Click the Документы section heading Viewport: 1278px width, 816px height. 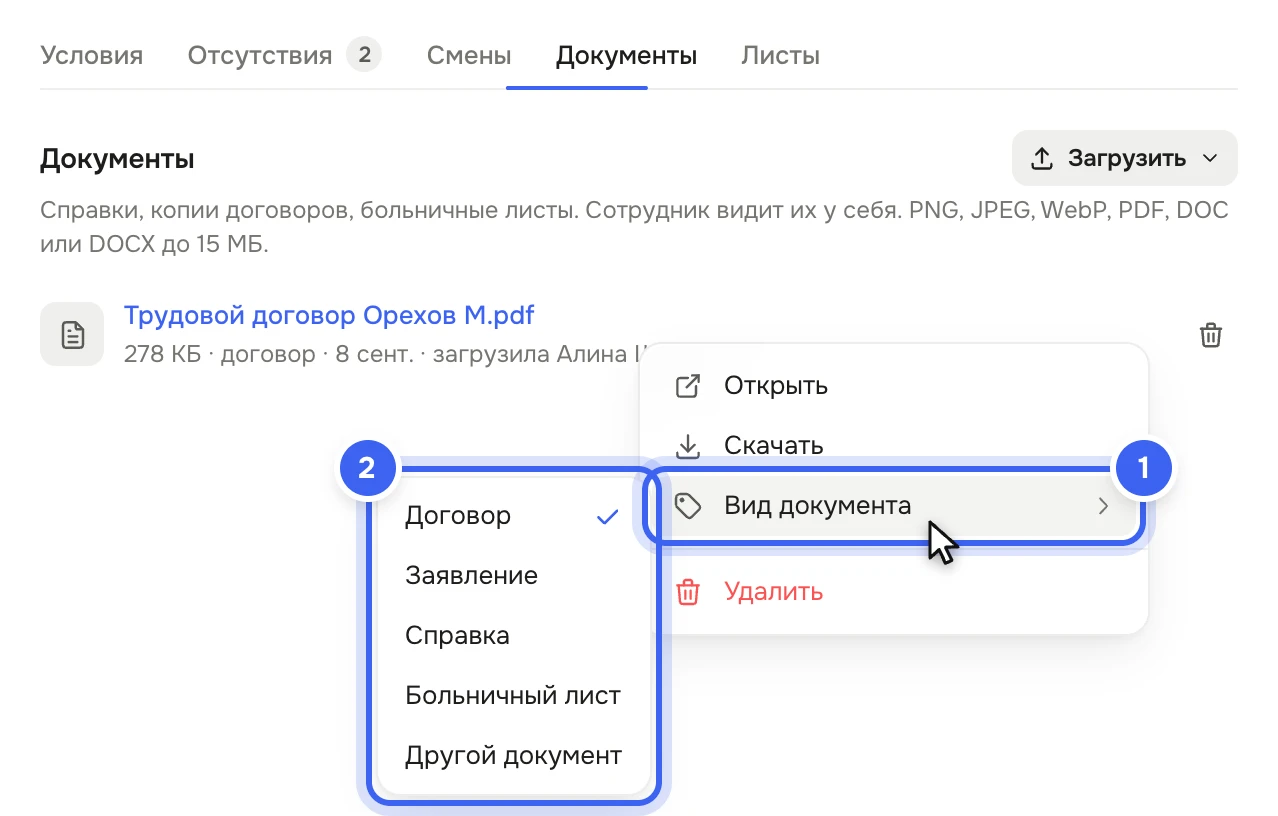click(x=117, y=159)
